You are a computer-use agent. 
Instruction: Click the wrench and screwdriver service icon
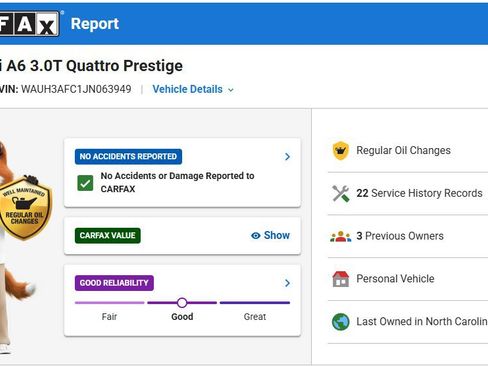click(x=341, y=193)
